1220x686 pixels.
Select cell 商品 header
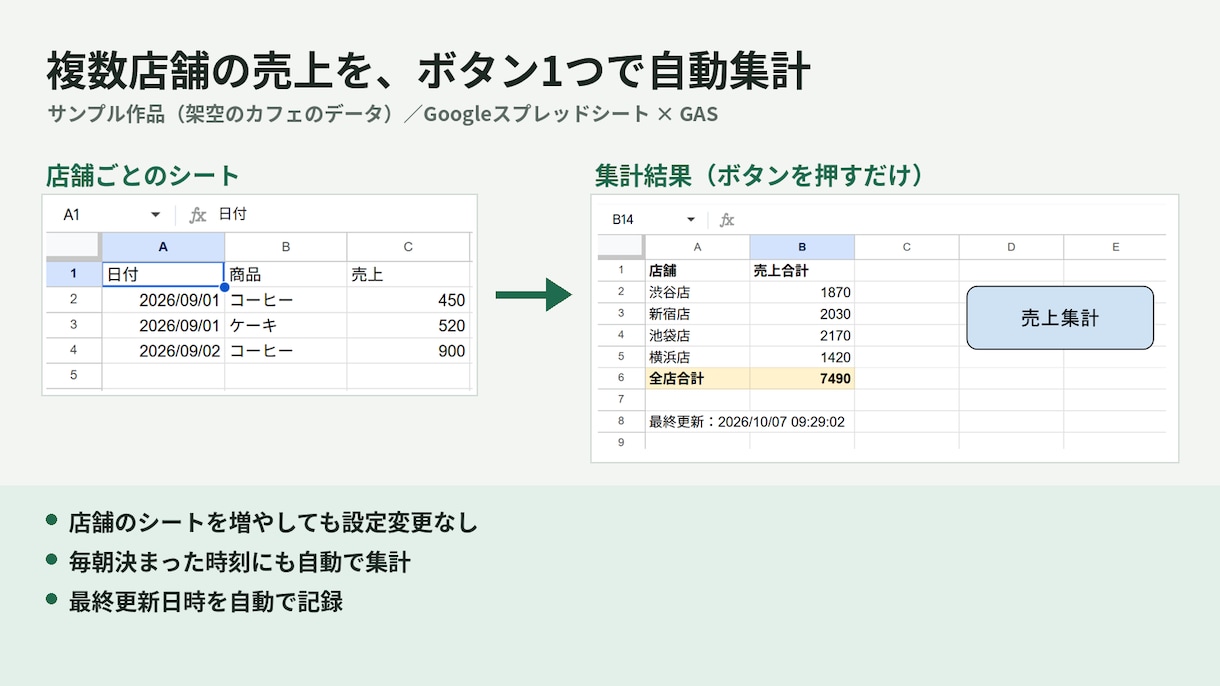click(x=285, y=274)
